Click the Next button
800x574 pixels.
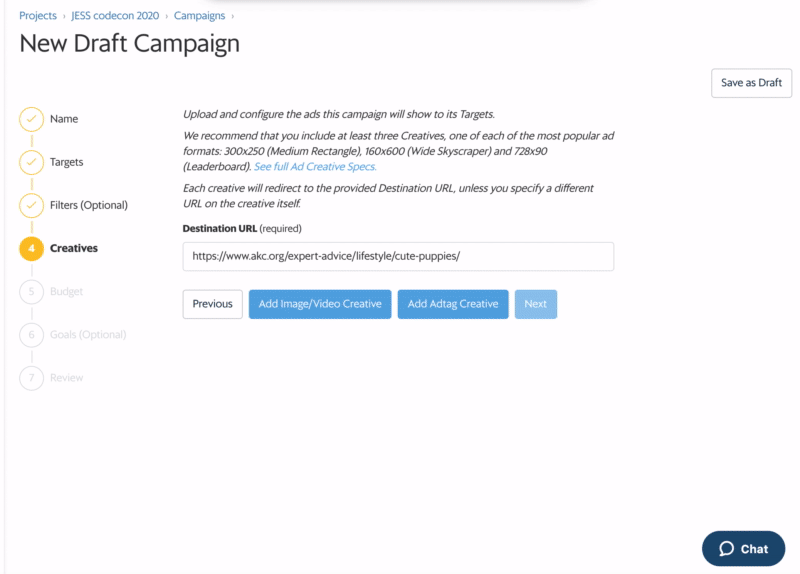(x=536, y=304)
